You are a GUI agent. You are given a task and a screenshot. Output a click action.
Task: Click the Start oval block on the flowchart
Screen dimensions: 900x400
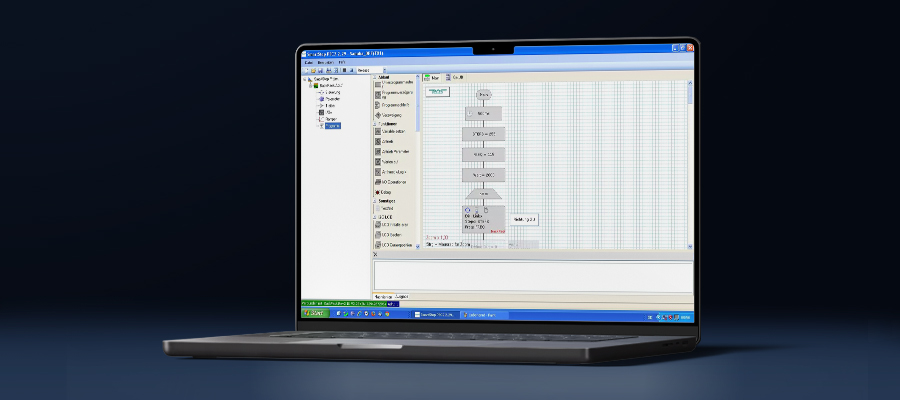click(484, 93)
